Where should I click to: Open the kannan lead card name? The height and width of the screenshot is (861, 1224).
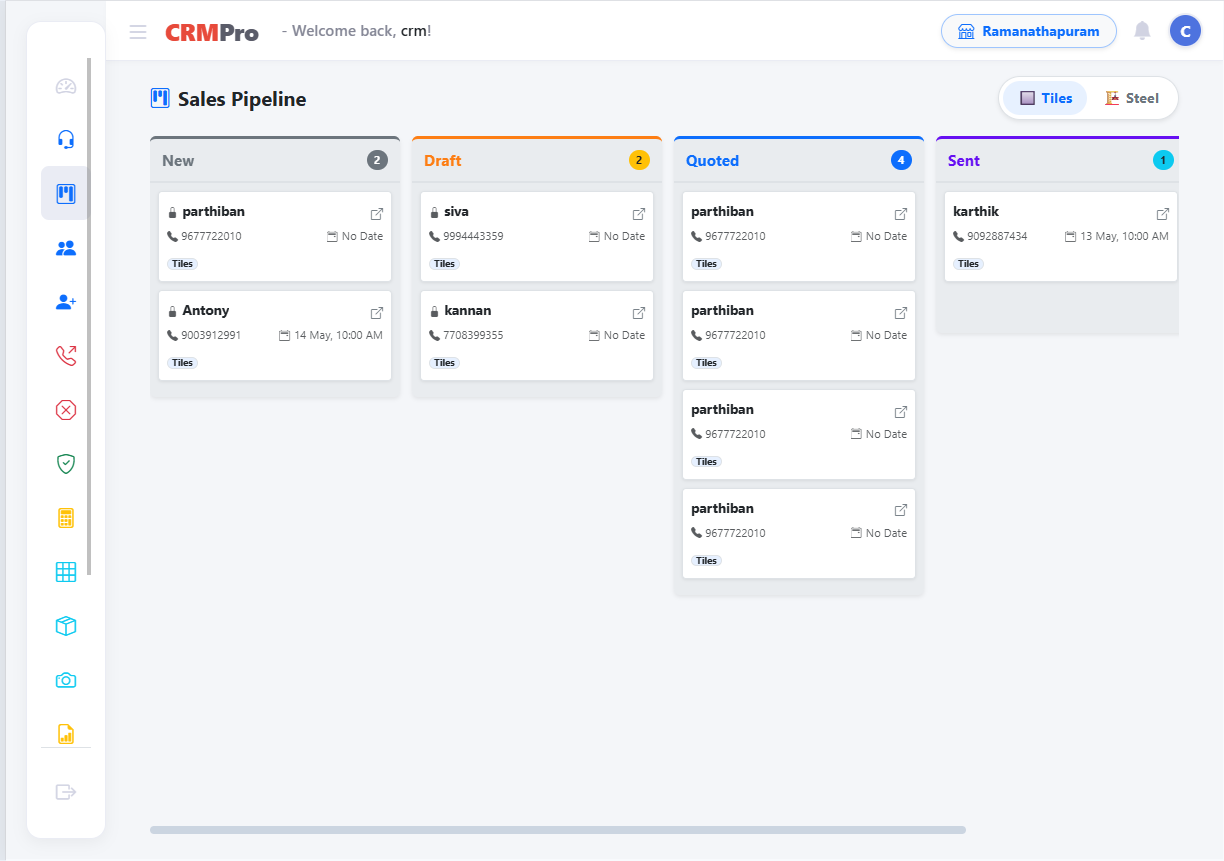point(468,311)
